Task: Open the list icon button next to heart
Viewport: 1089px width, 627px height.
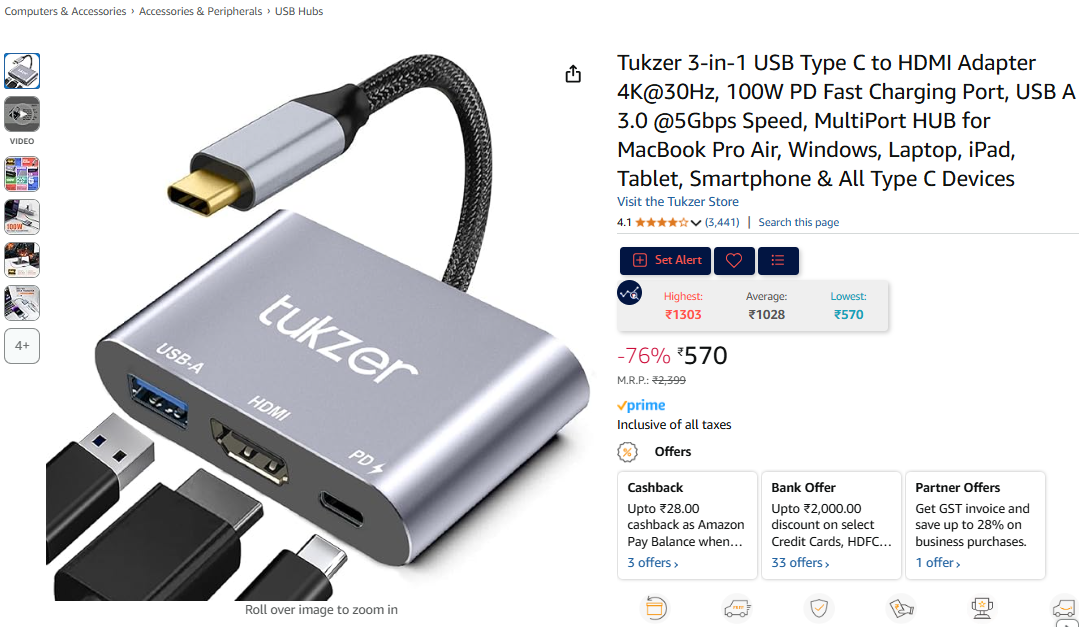Action: coord(778,260)
